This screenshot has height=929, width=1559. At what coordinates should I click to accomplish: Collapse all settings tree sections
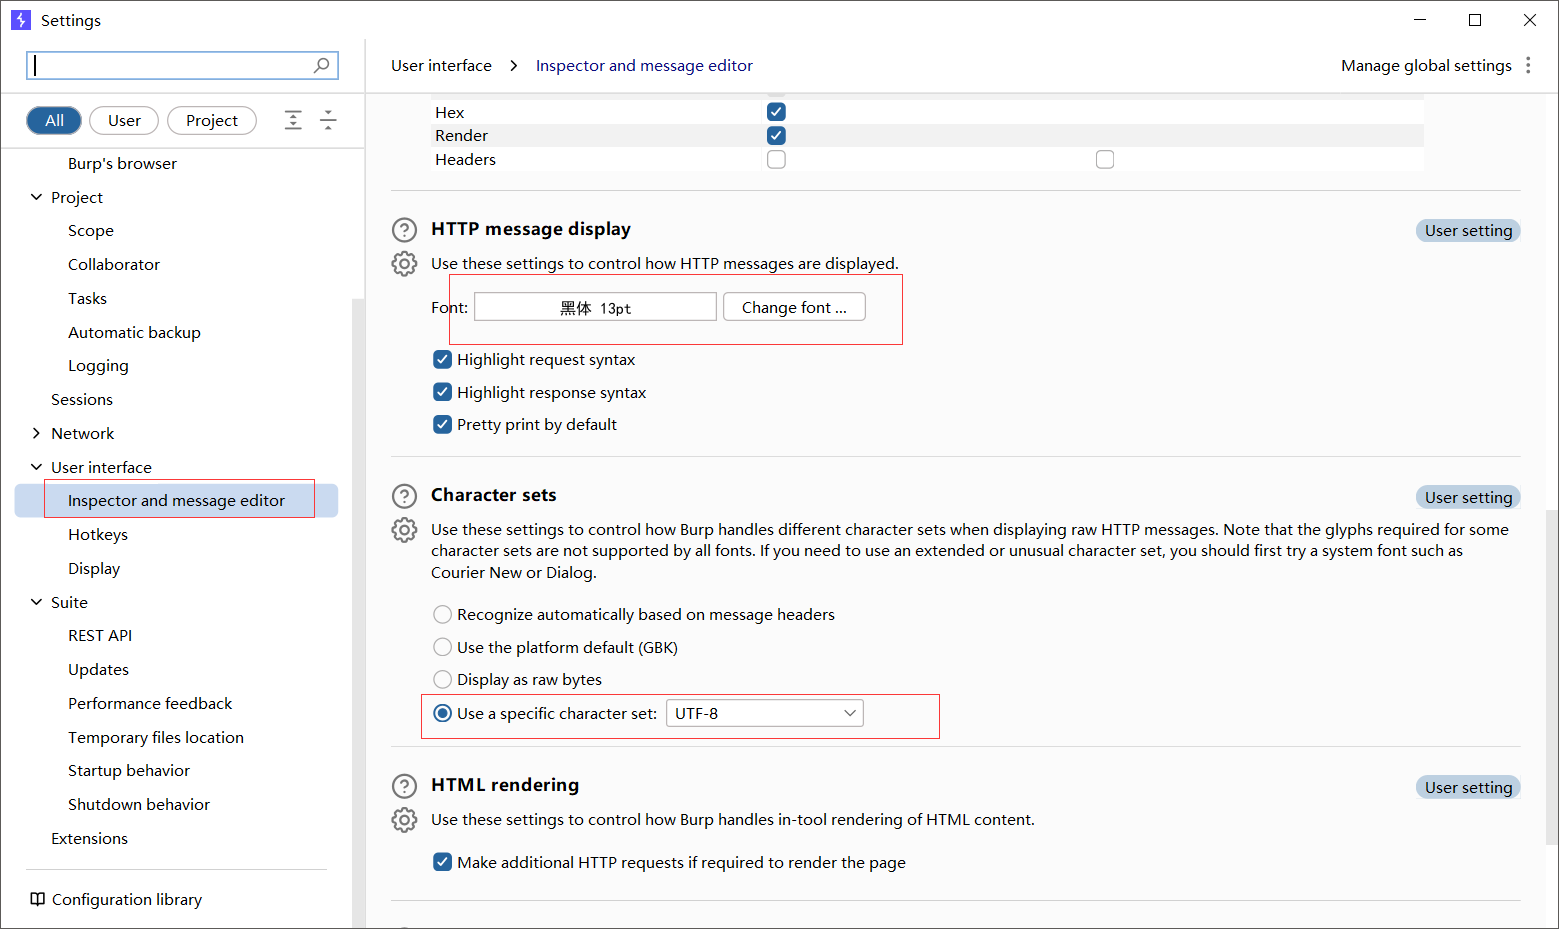(x=328, y=120)
